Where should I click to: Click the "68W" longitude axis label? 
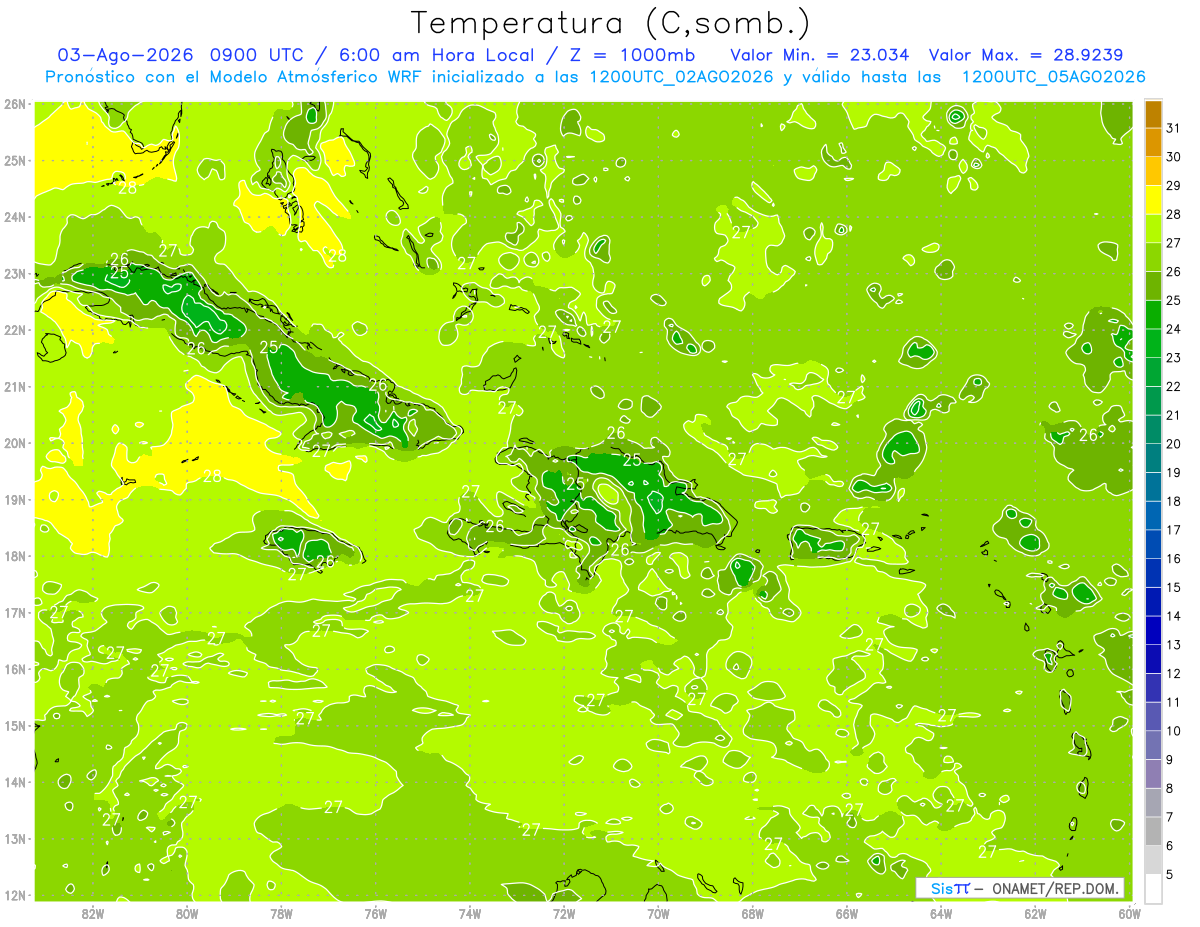[753, 913]
